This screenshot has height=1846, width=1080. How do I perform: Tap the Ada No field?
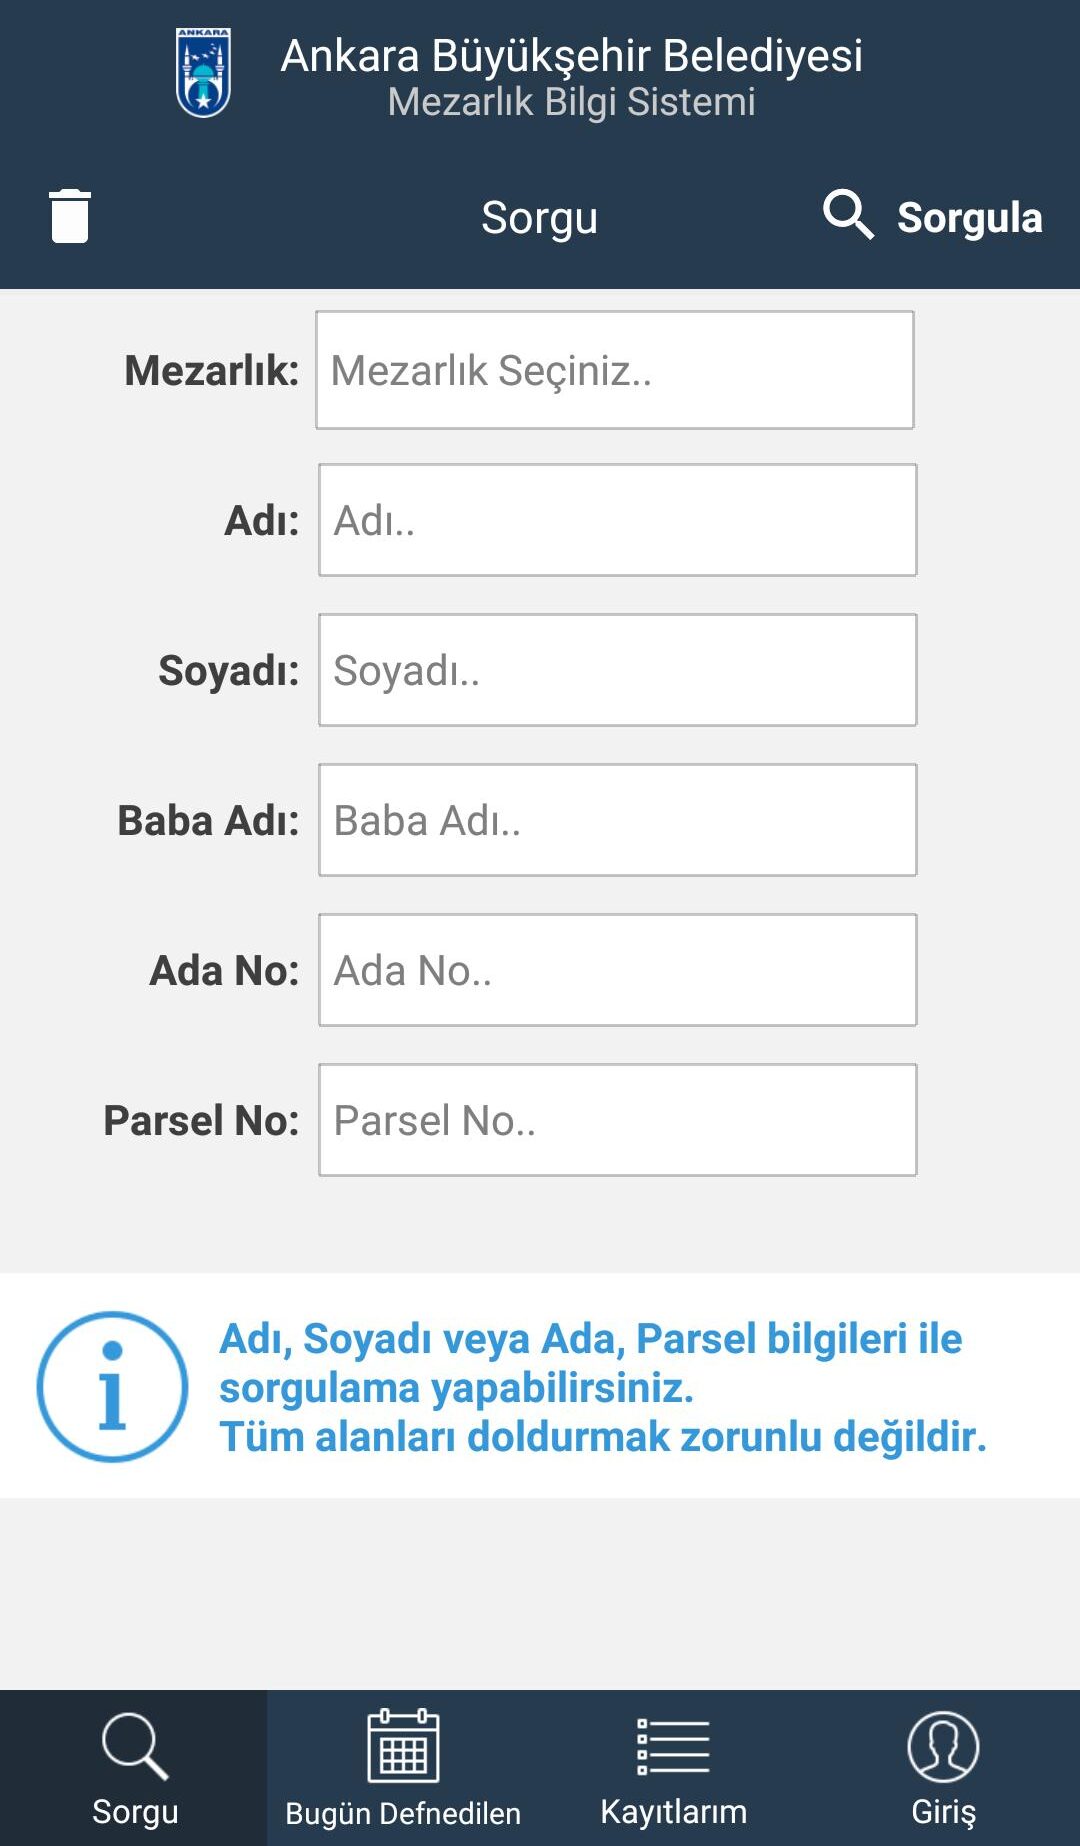(x=617, y=970)
